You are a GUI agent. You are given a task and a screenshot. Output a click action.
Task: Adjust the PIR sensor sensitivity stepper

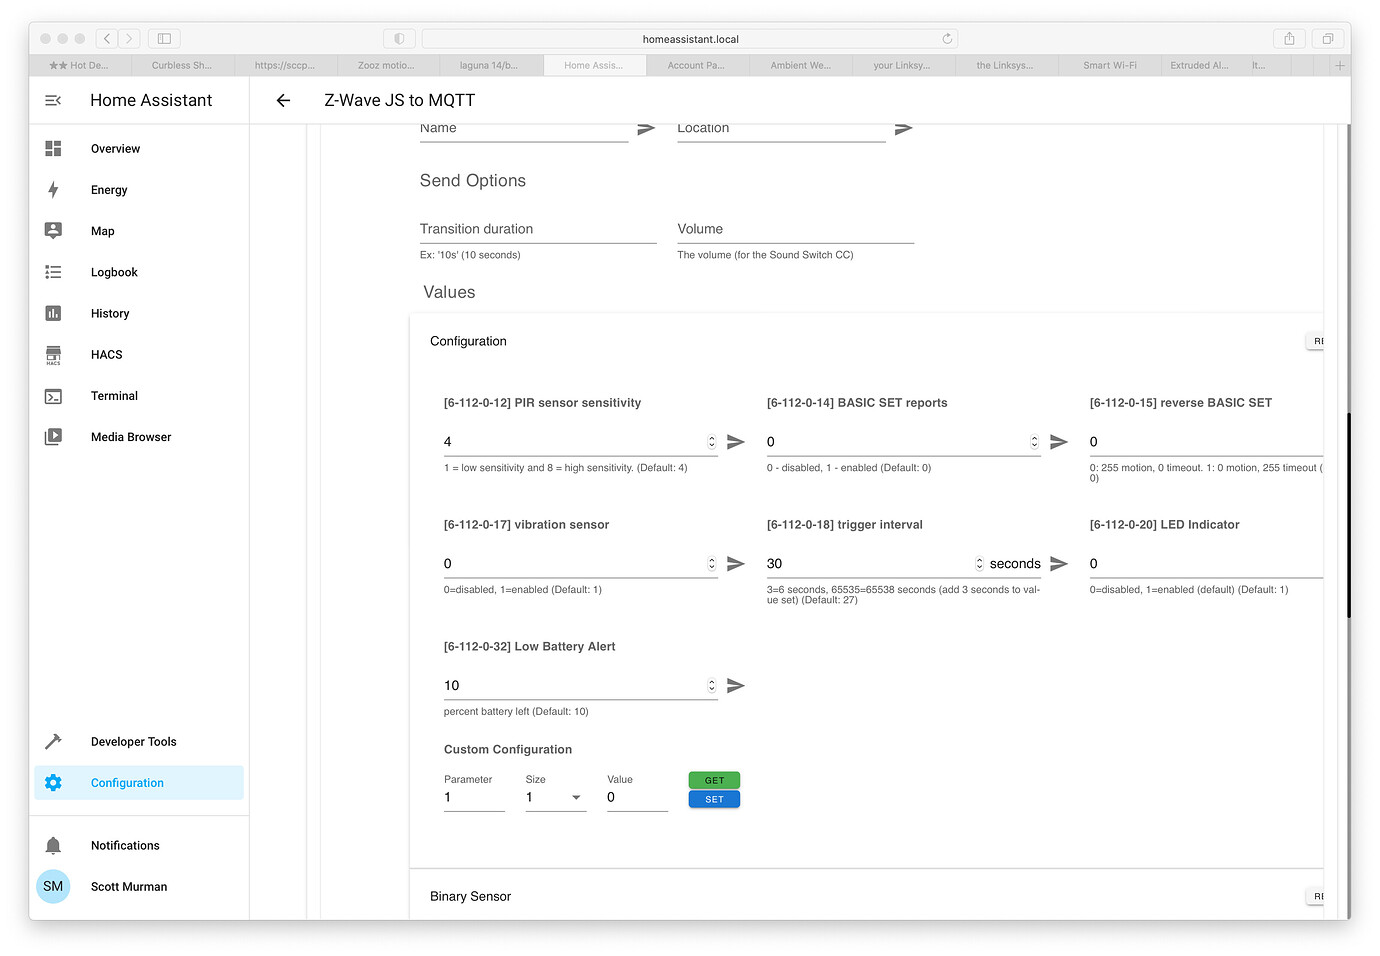pos(712,442)
